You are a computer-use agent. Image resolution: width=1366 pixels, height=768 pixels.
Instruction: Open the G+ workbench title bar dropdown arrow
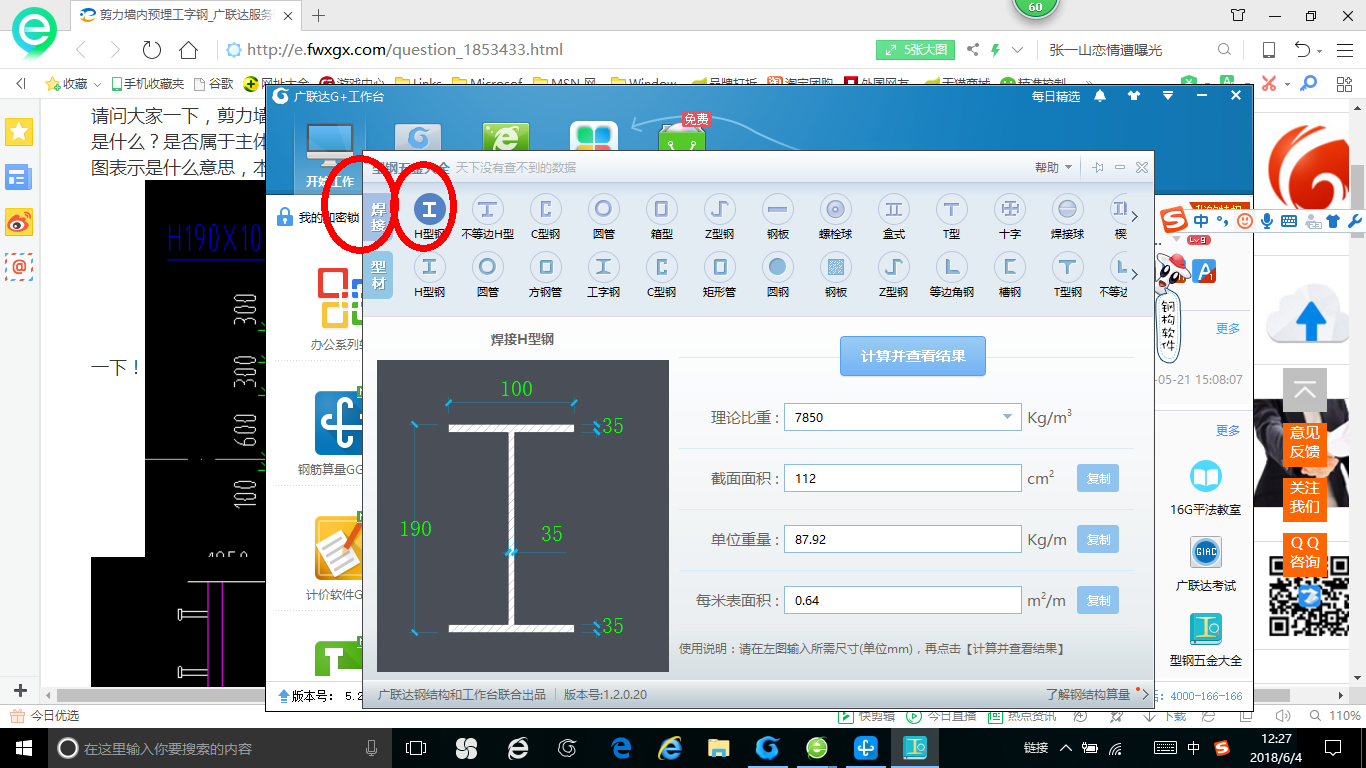click(x=1168, y=96)
